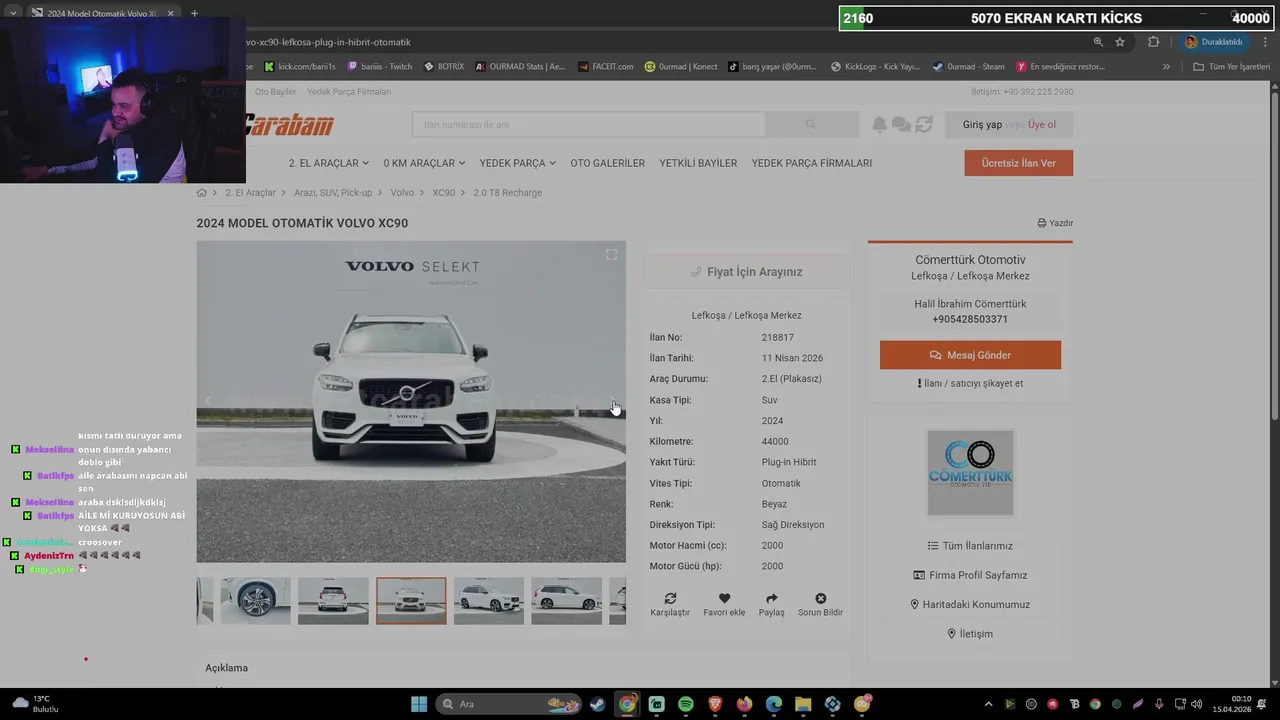
Task: Click the listing number search field
Action: (588, 124)
